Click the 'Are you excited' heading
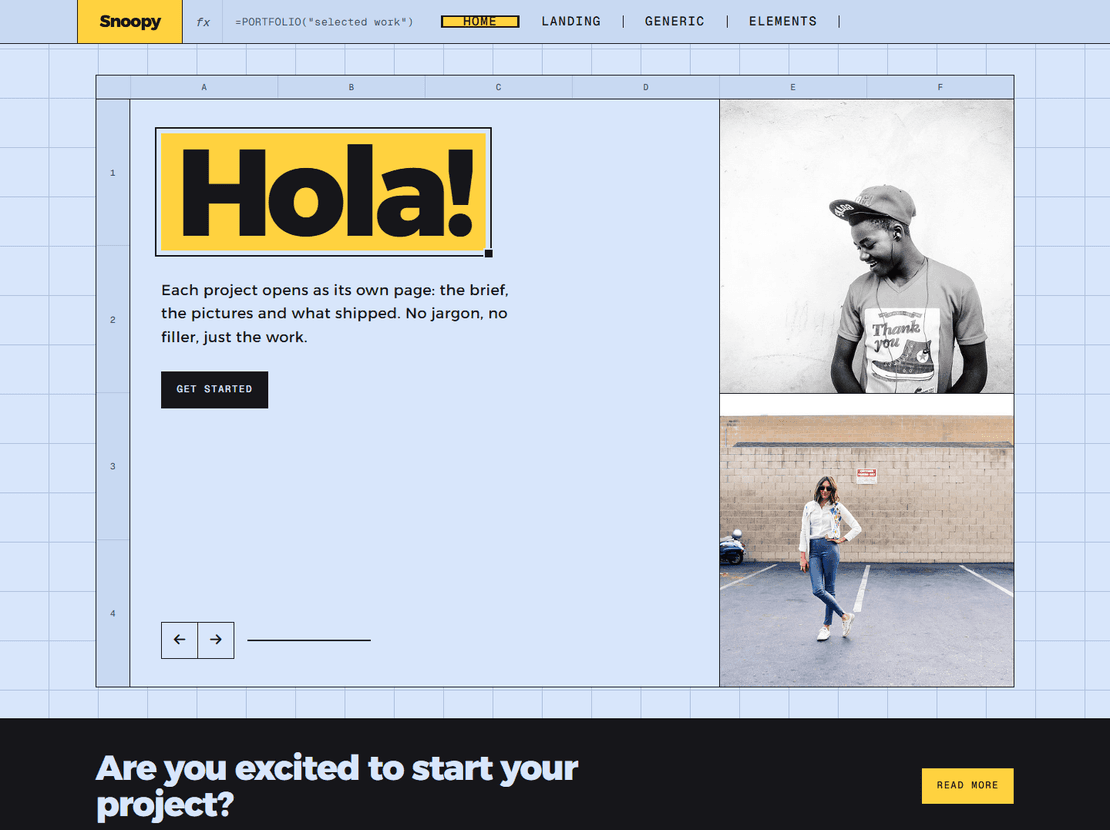This screenshot has height=830, width=1110. click(337, 786)
